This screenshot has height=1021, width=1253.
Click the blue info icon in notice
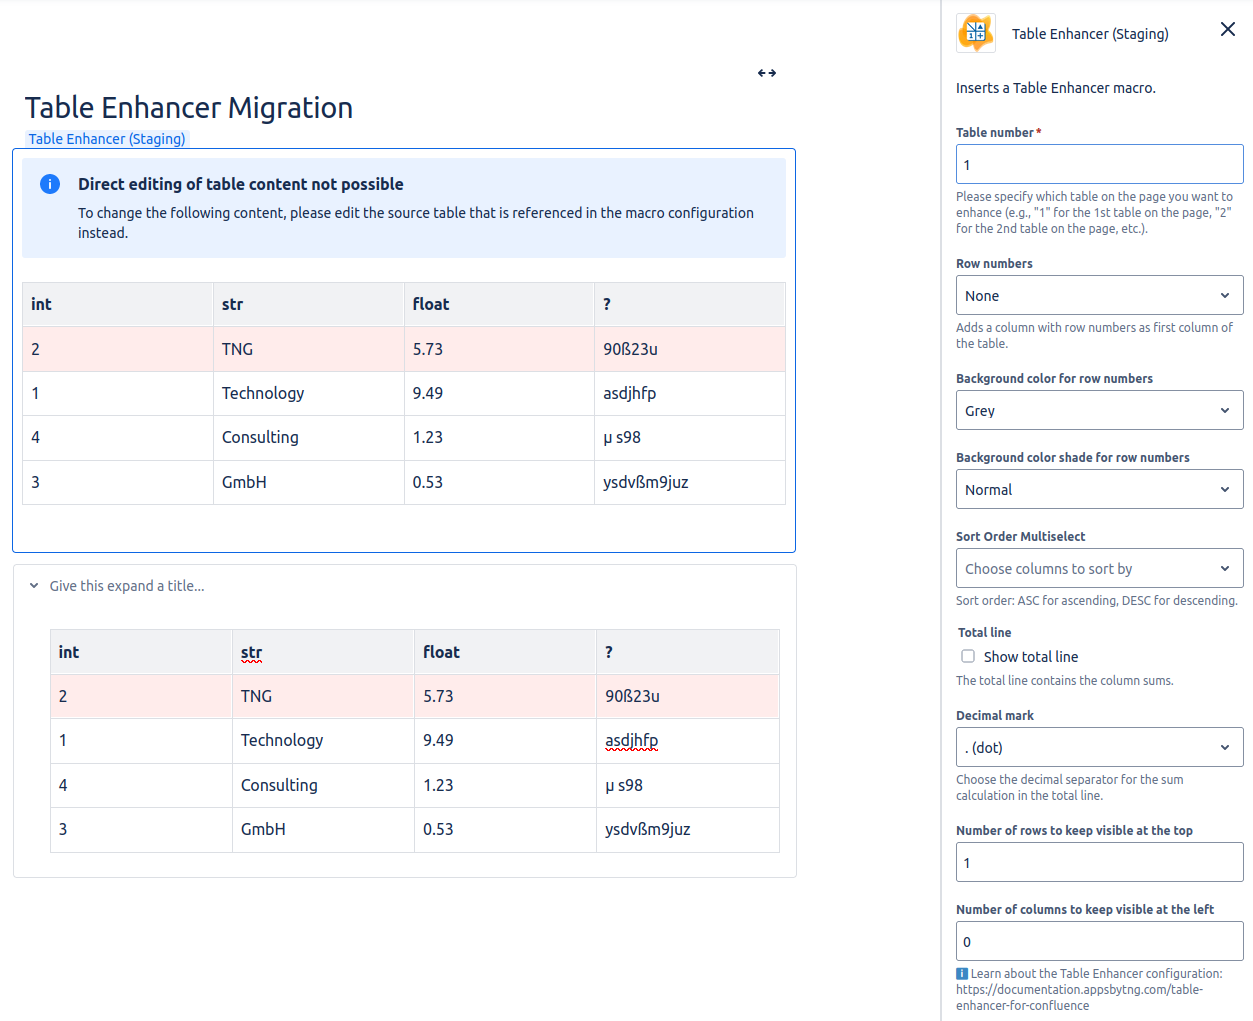pyautogui.click(x=50, y=184)
